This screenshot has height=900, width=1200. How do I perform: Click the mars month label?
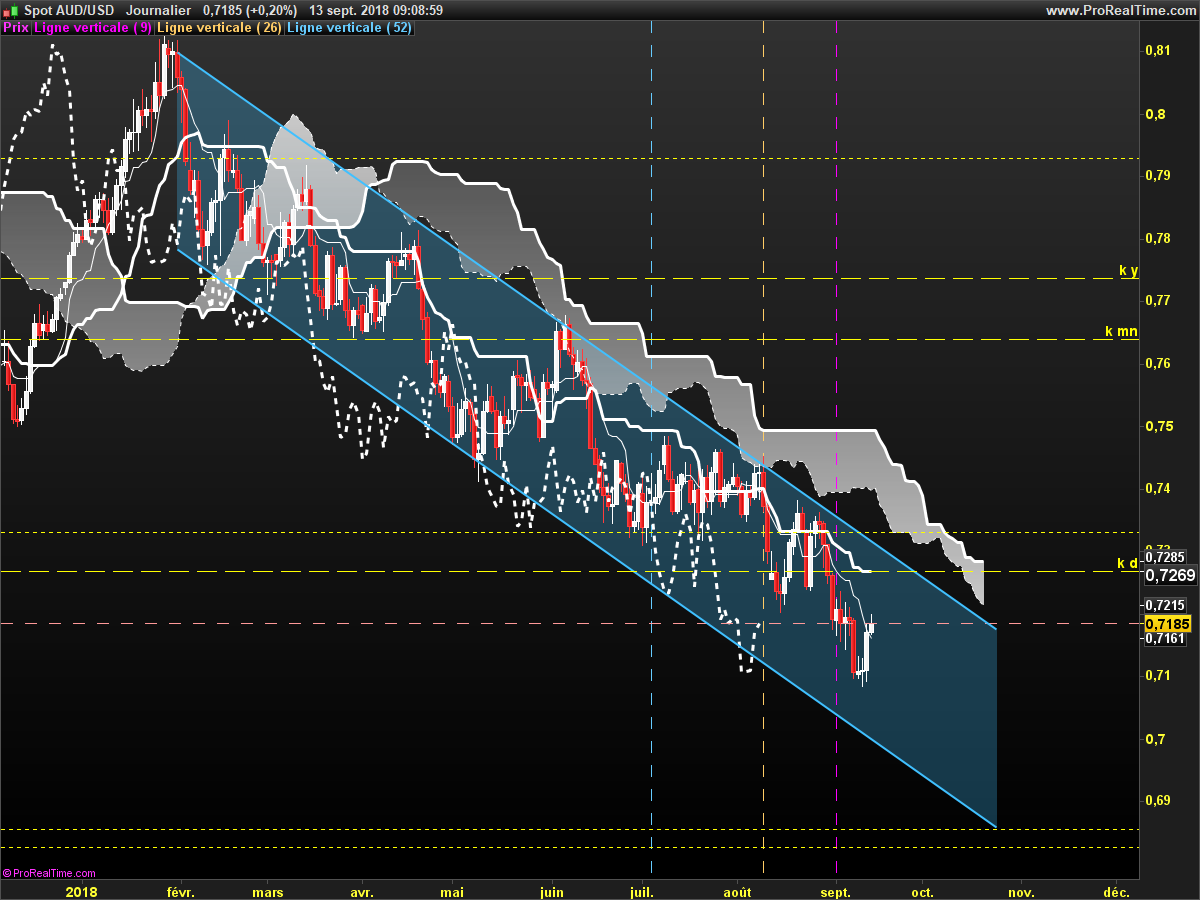tap(268, 892)
